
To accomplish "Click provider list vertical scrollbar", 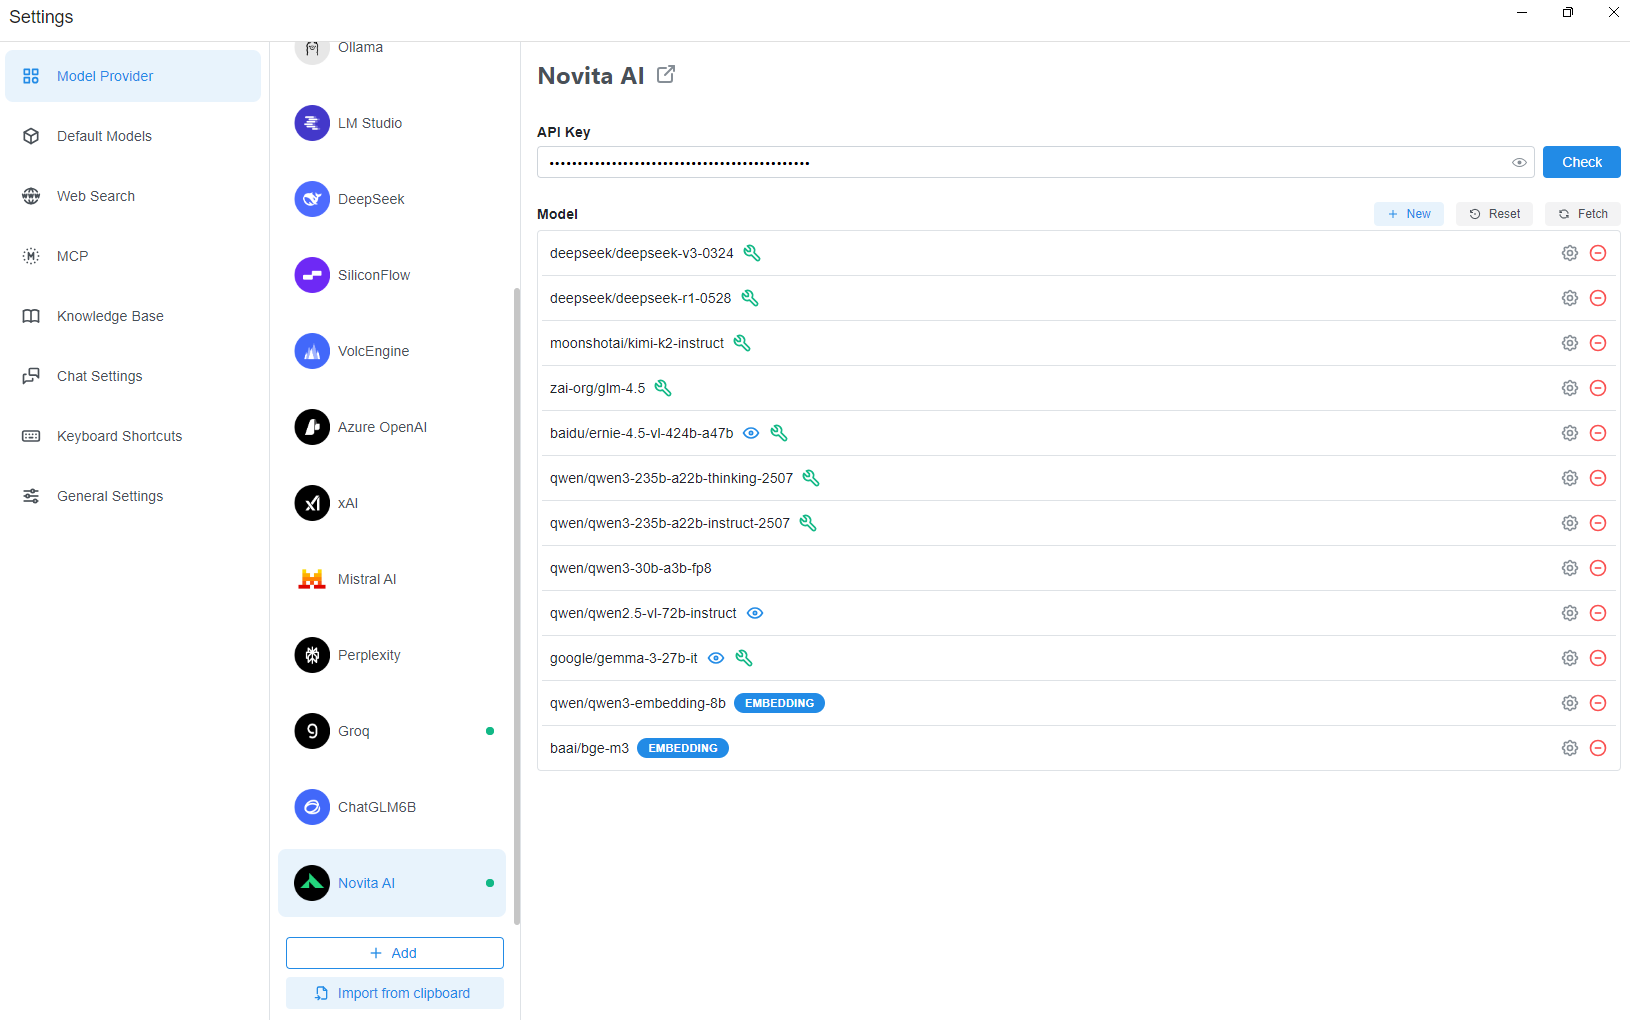I will pyautogui.click(x=517, y=606).
